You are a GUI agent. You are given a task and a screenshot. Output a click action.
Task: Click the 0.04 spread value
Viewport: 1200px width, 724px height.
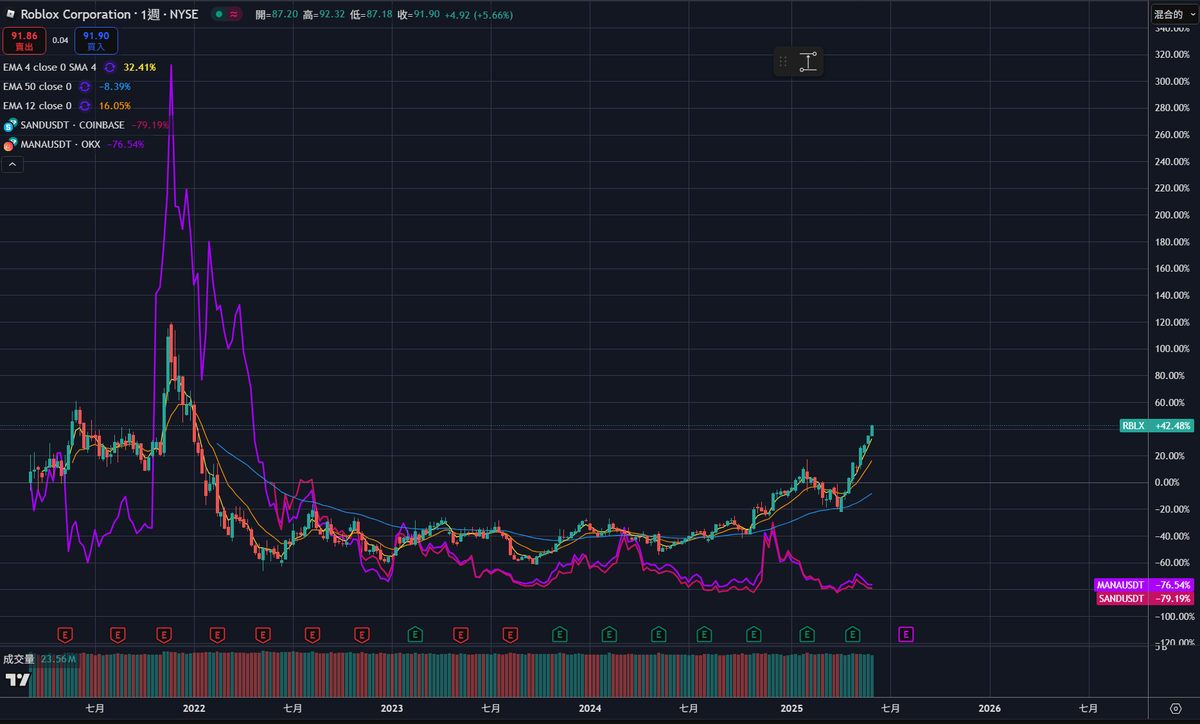pyautogui.click(x=60, y=41)
